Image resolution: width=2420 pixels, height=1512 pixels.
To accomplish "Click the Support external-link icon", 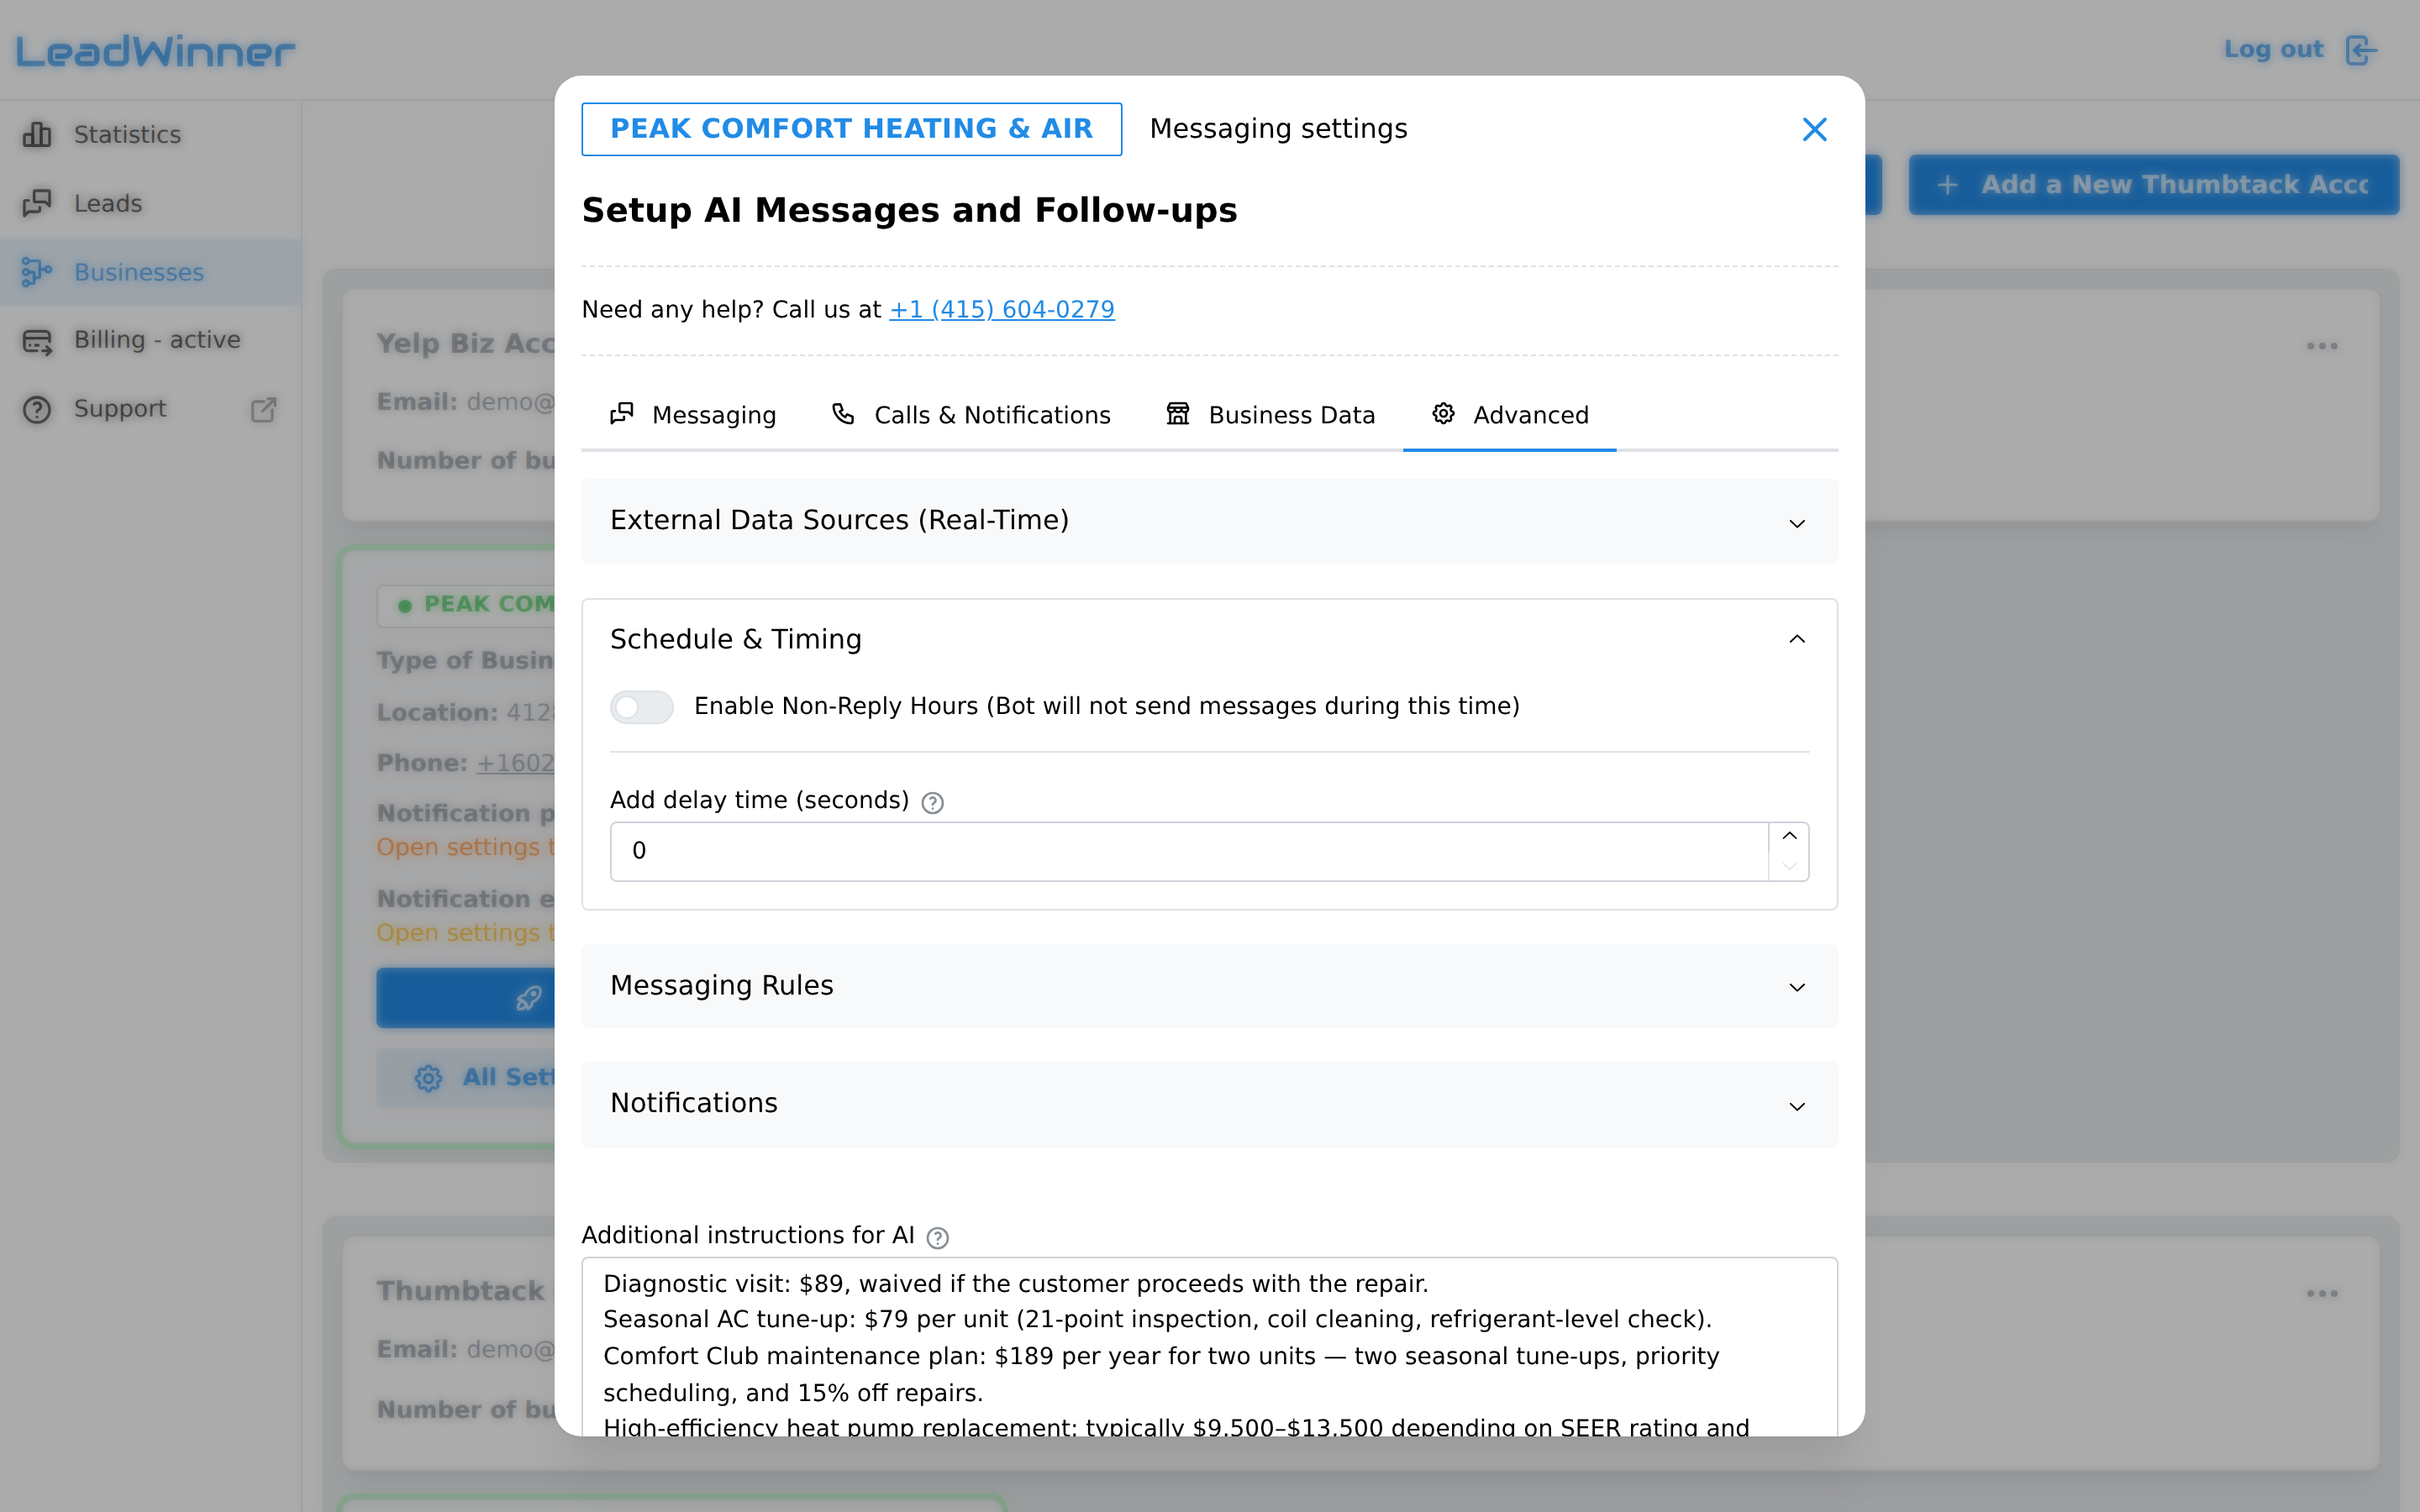I will tap(263, 409).
